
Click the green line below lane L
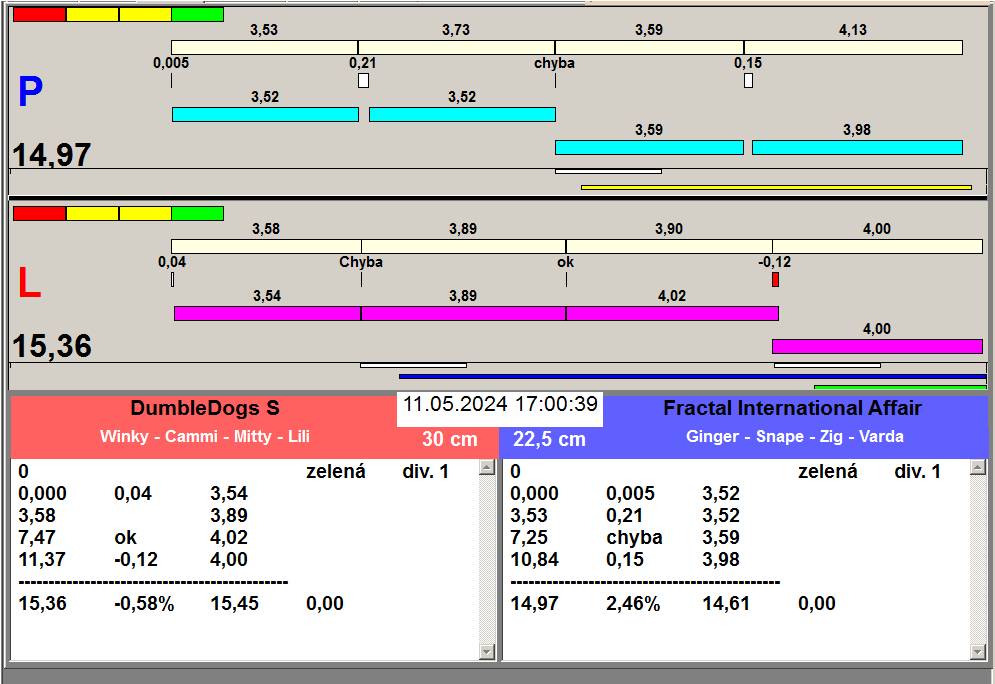900,386
